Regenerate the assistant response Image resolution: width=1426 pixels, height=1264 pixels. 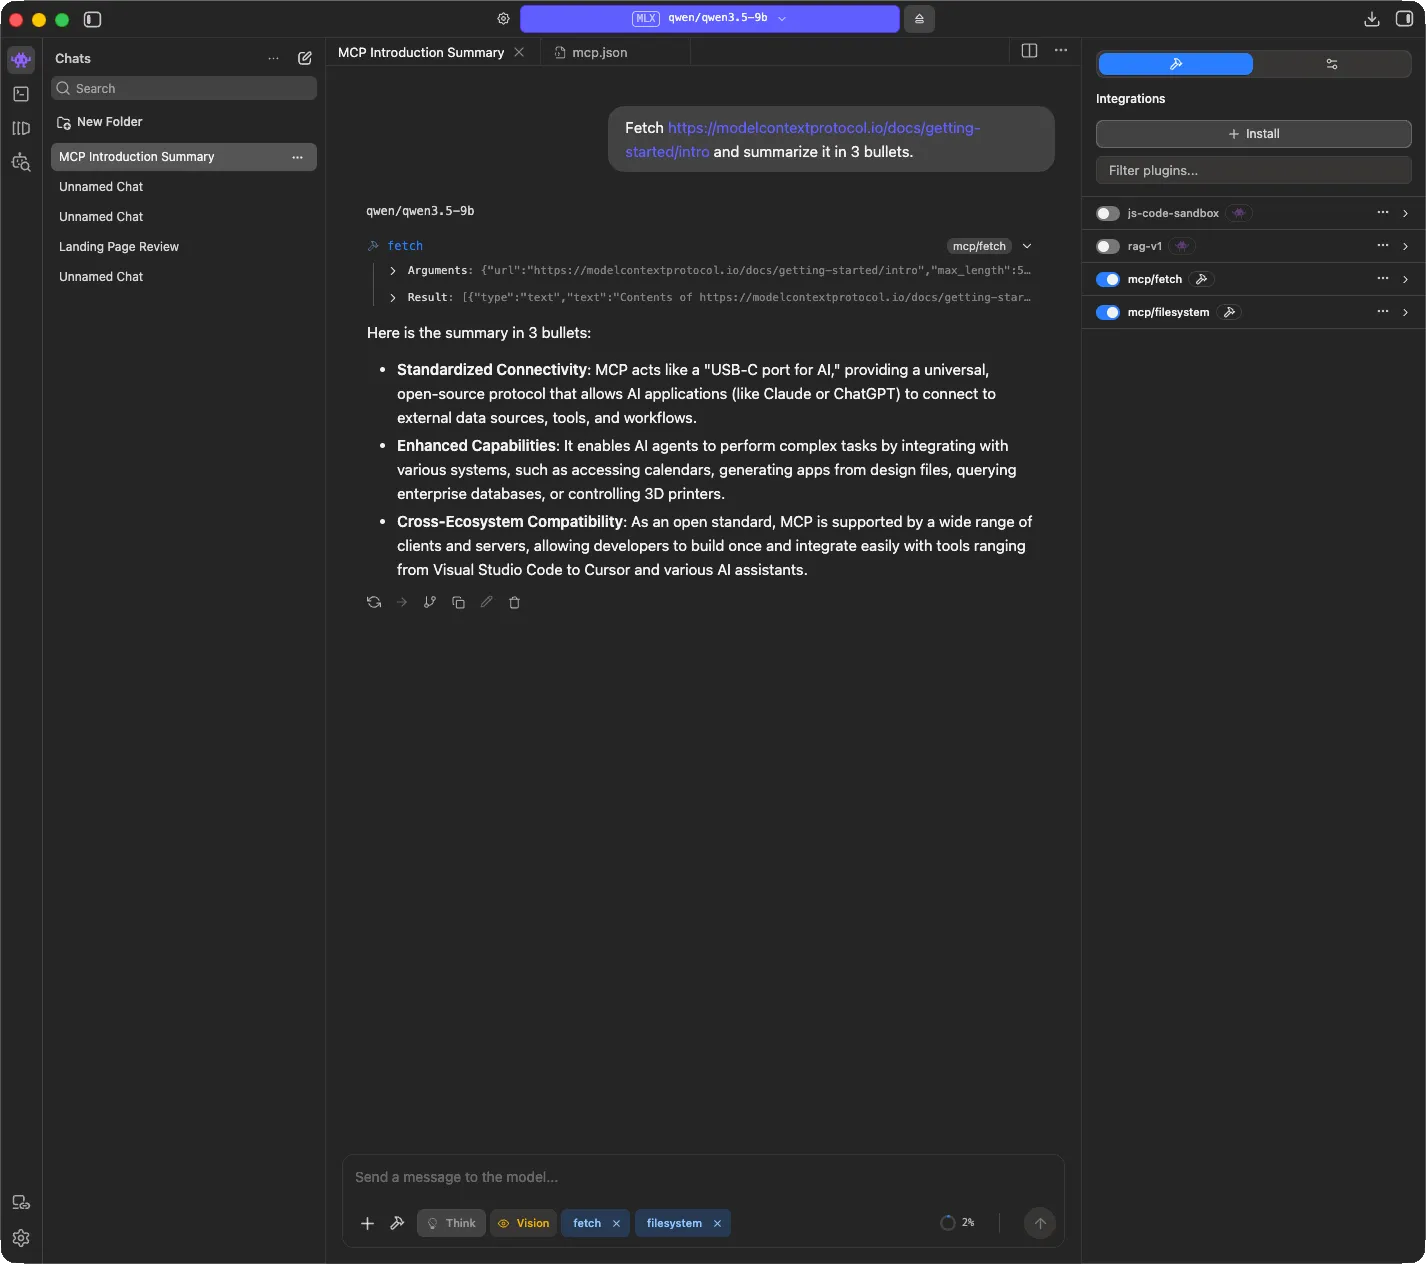coord(374,602)
